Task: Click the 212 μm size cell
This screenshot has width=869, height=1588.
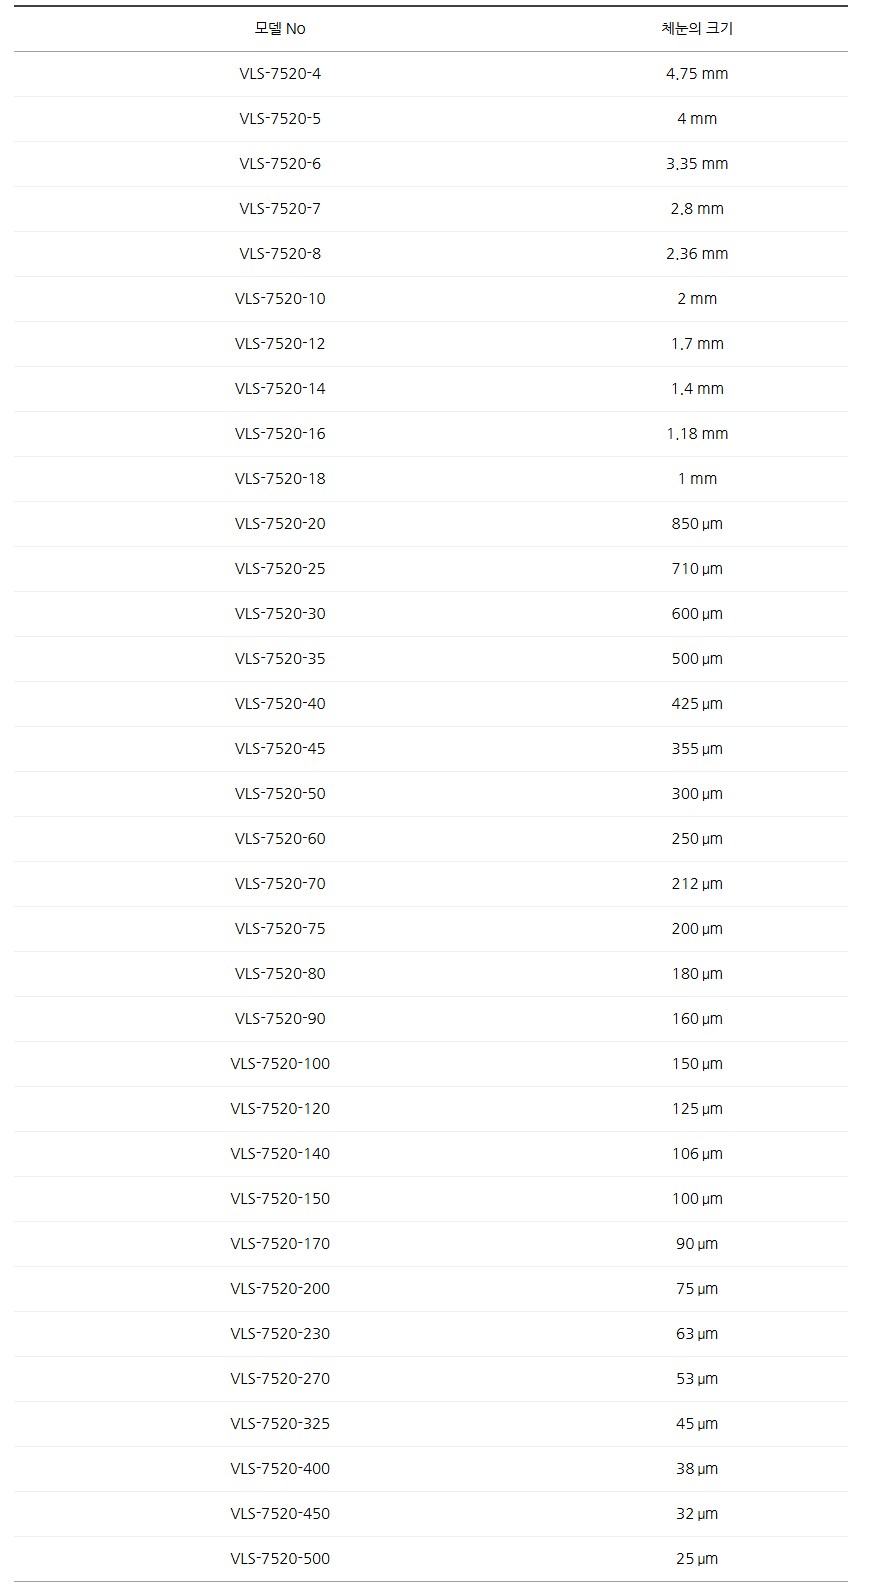Action: tap(697, 884)
